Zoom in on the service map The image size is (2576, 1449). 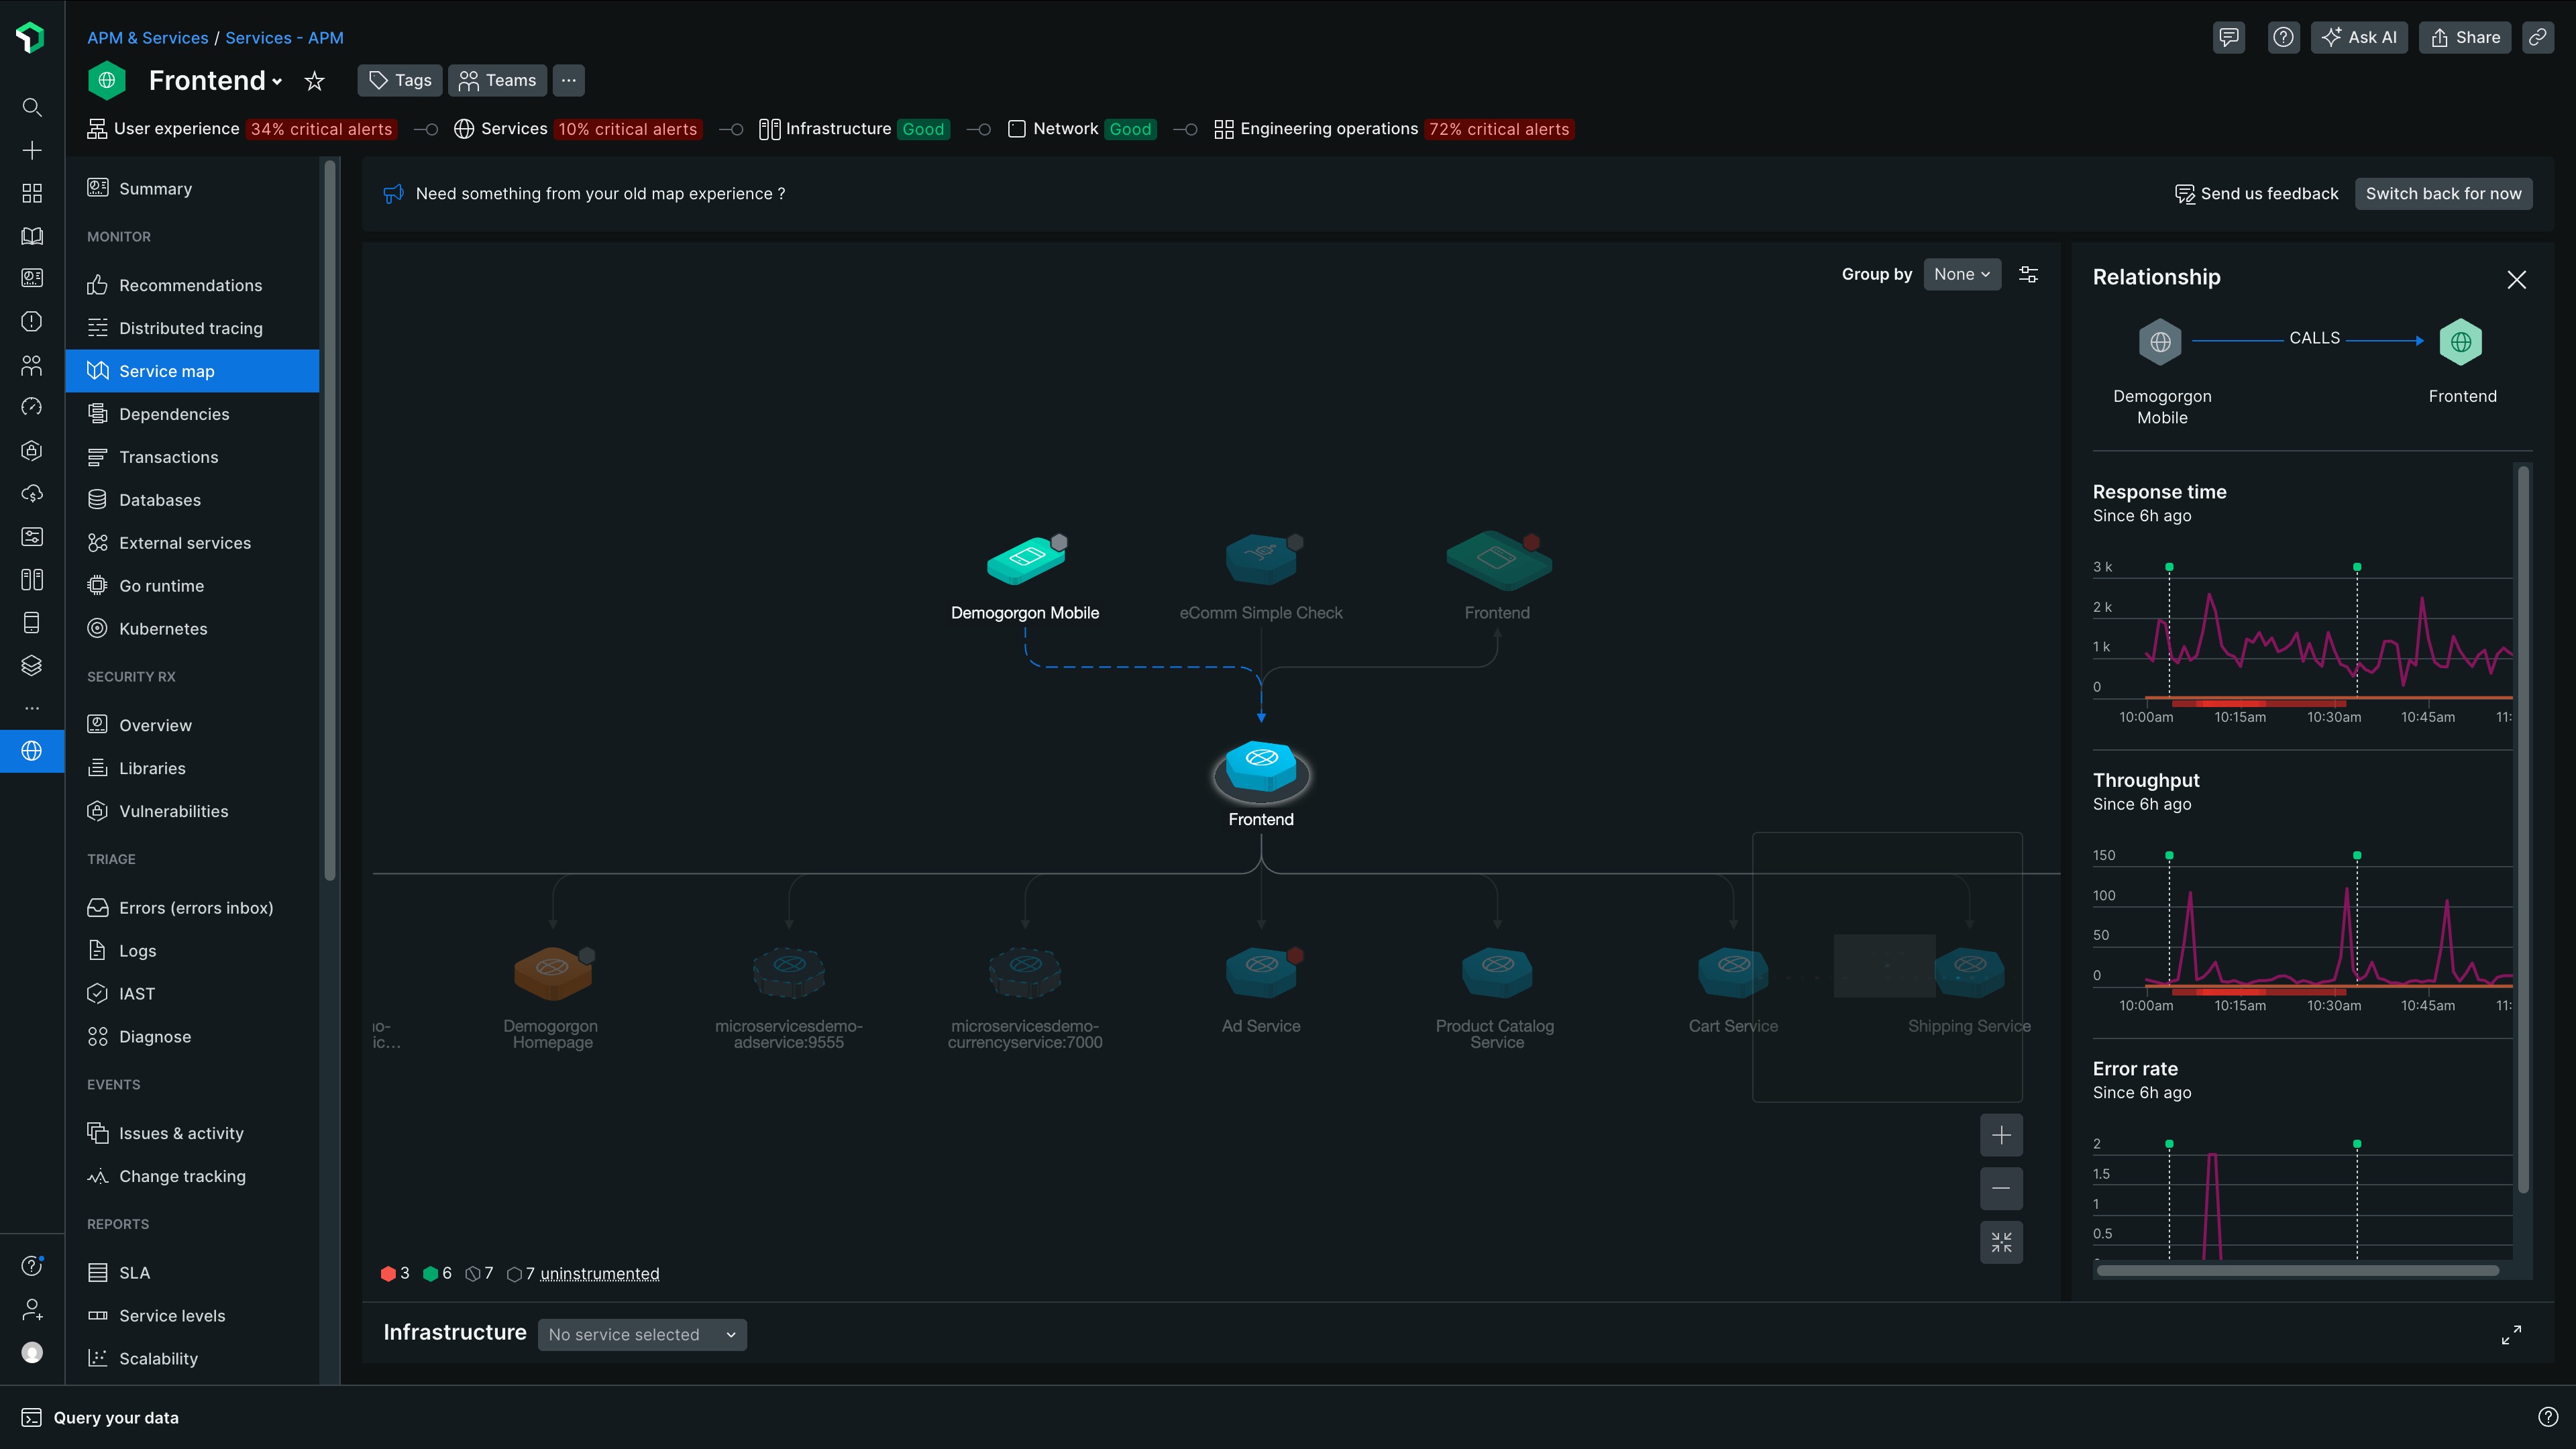tap(2002, 1135)
